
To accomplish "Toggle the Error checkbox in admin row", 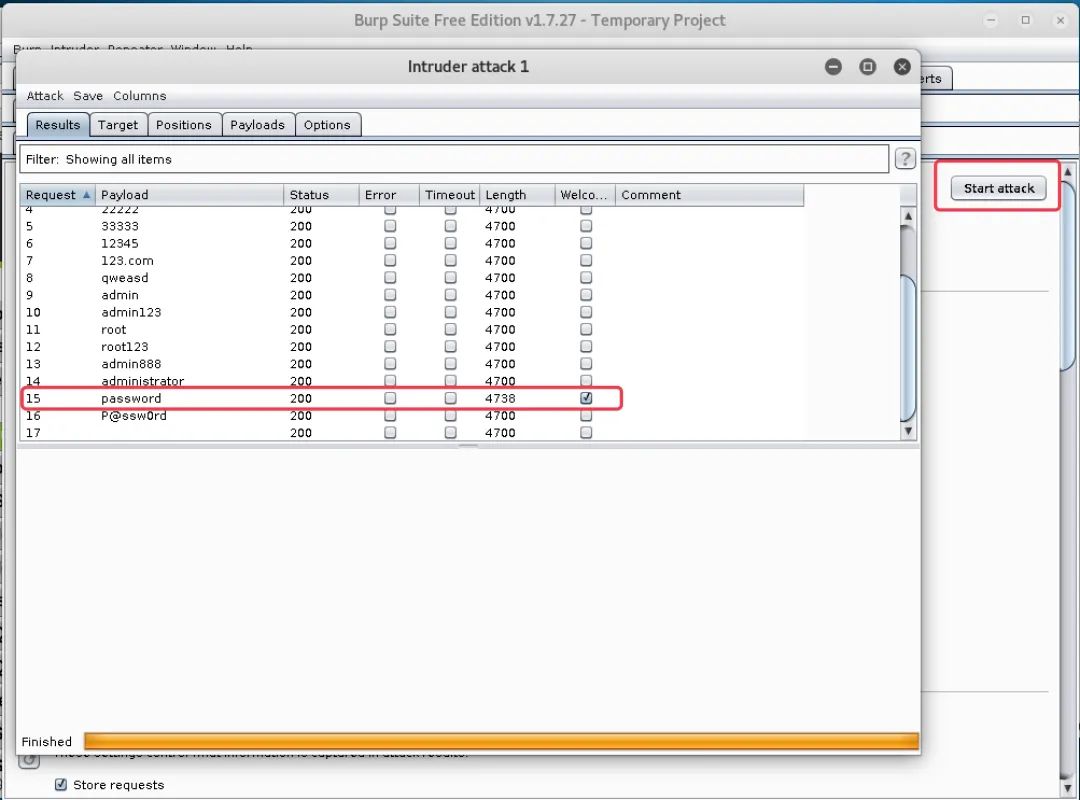I will [391, 294].
